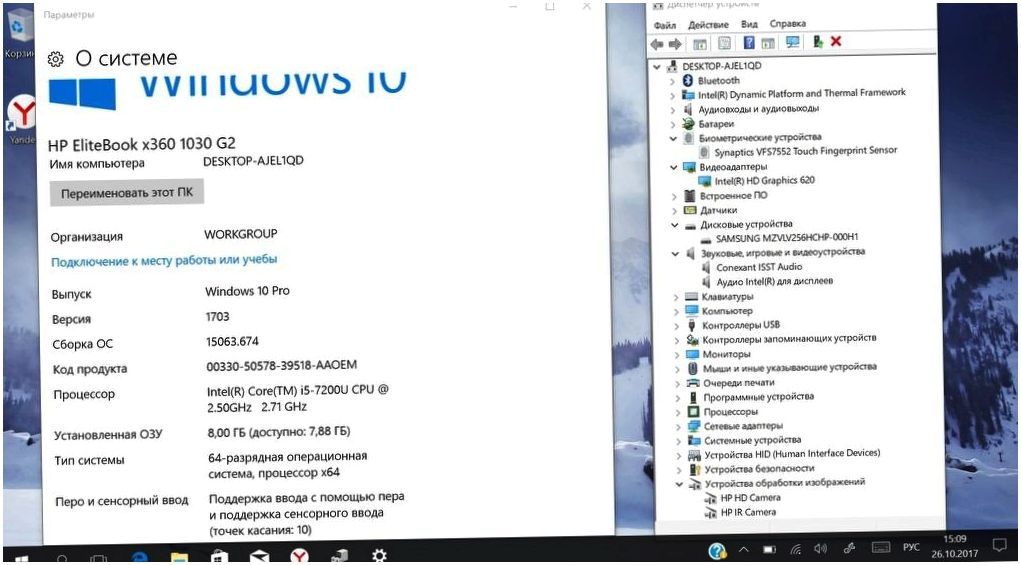1021x565 pixels.
Task: Collapse Устройства обработки изображений node
Action: [679, 484]
